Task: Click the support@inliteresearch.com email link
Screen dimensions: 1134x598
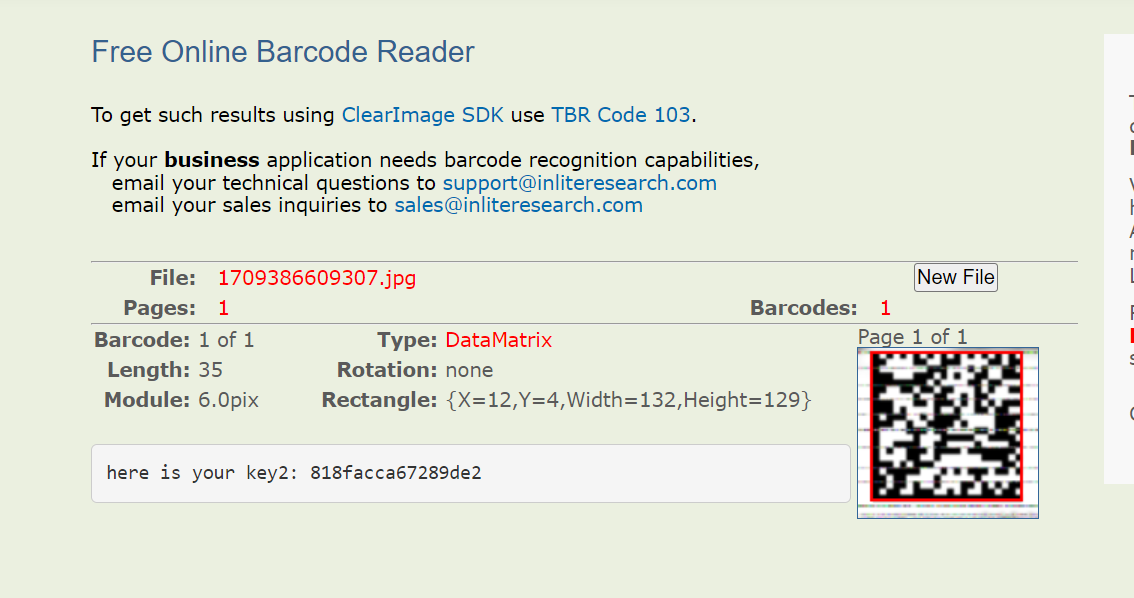Action: pyautogui.click(x=579, y=183)
